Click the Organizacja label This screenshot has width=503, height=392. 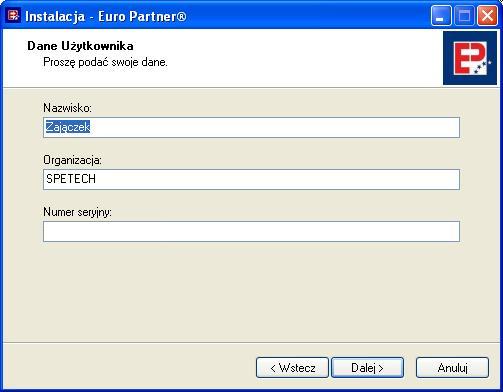coord(72,160)
